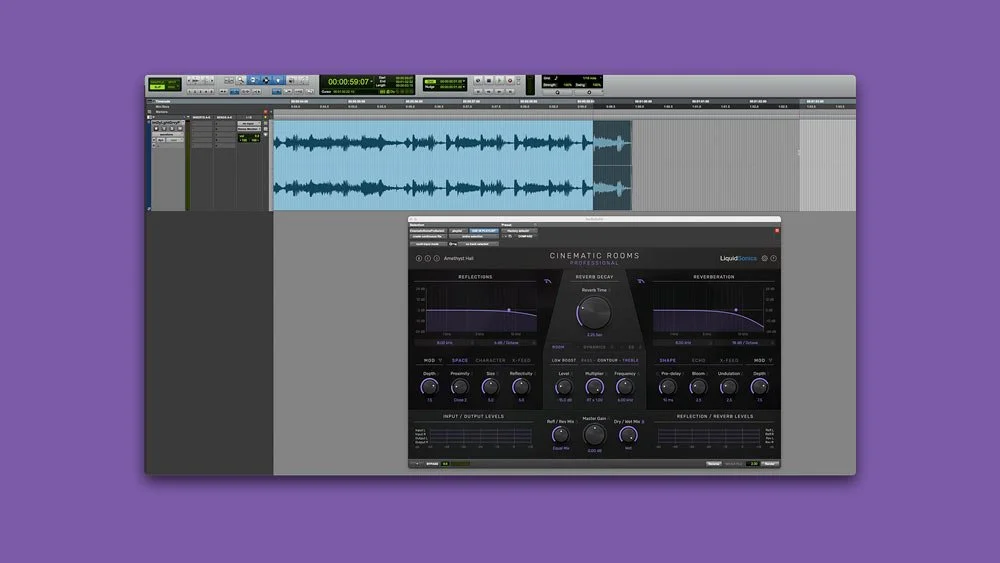Select the Trim tool in Pro Tools toolbar
The width and height of the screenshot is (1000, 563).
[253, 80]
